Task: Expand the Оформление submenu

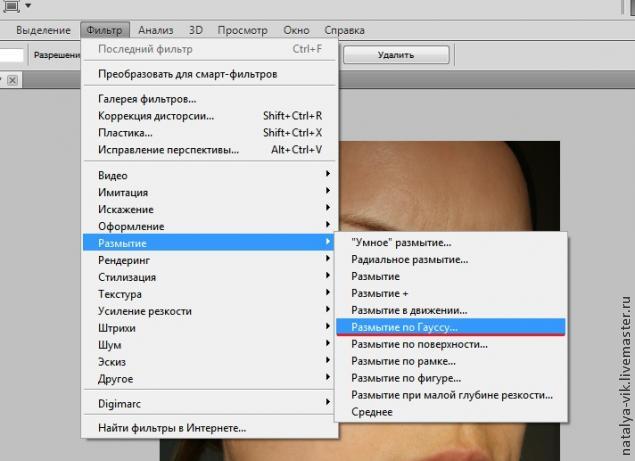Action: (x=210, y=226)
